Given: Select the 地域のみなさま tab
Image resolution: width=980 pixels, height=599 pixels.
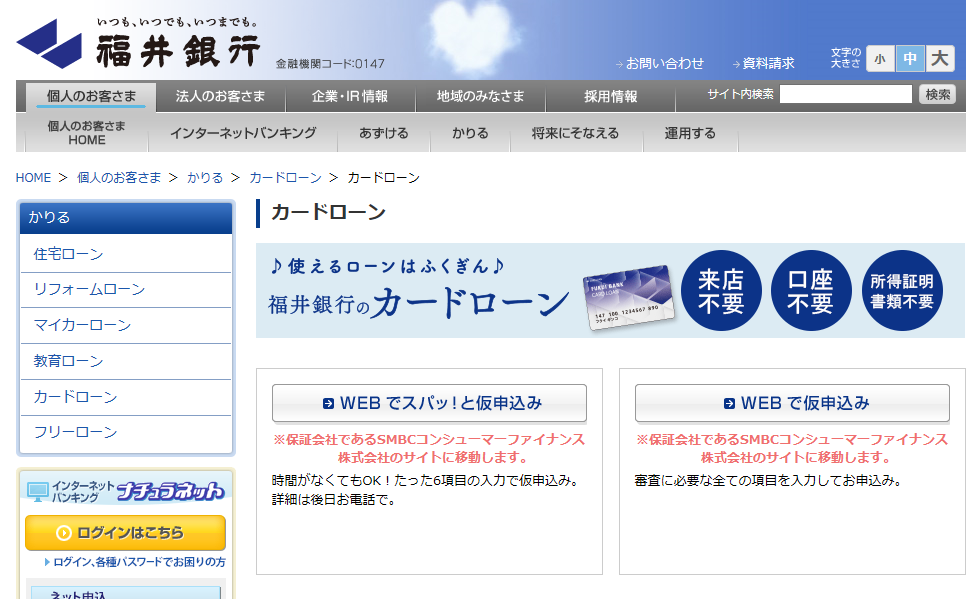Looking at the screenshot, I should pos(480,96).
